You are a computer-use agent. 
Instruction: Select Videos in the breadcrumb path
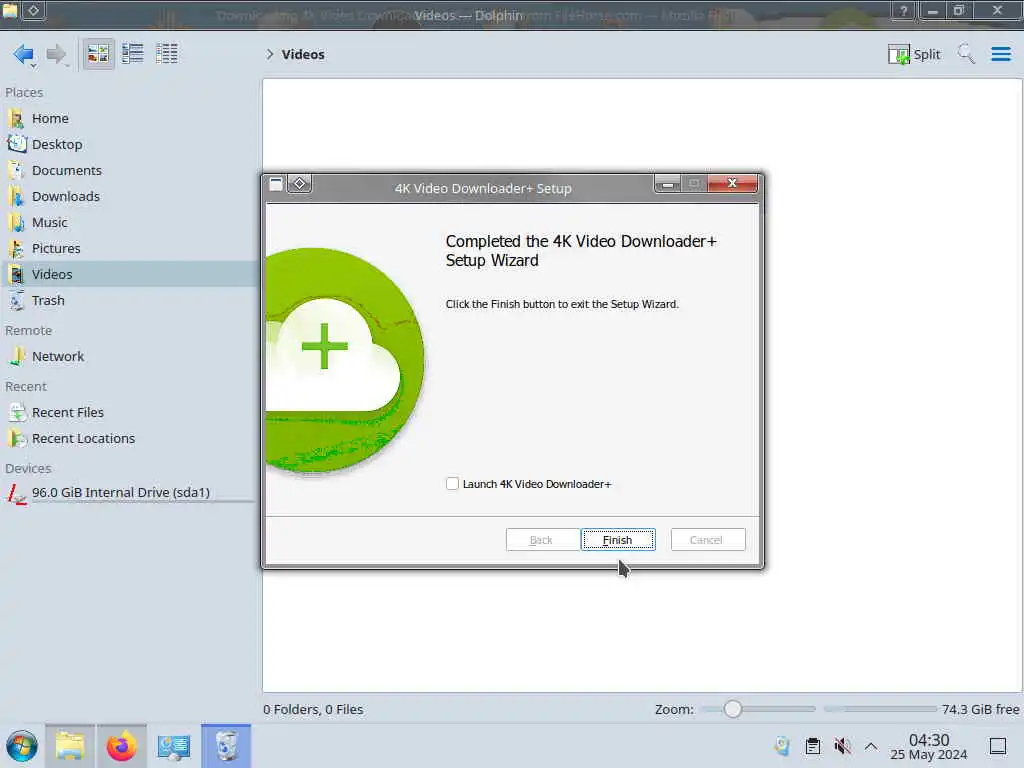(303, 54)
